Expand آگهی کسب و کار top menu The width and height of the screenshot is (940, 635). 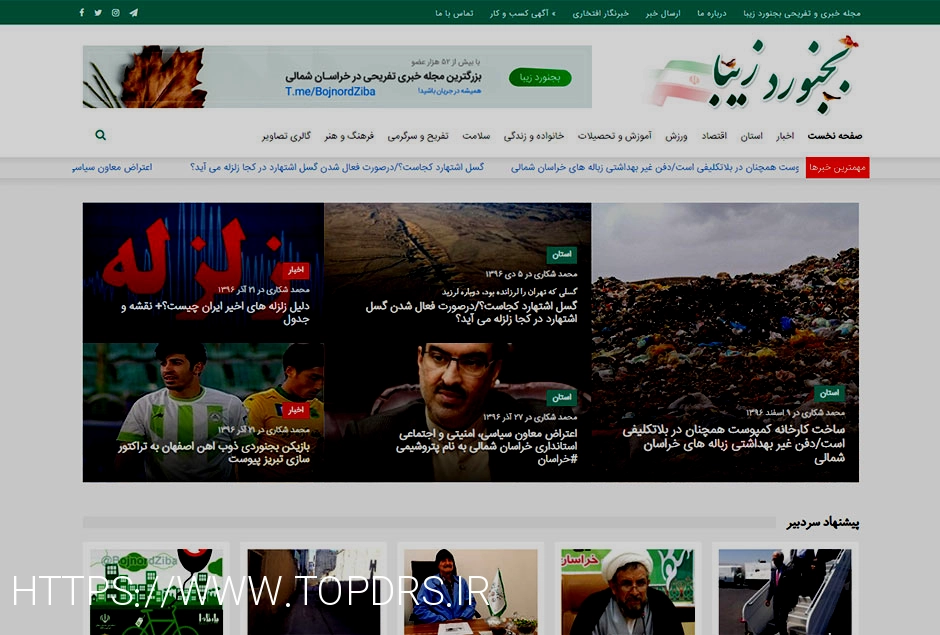coord(522,13)
